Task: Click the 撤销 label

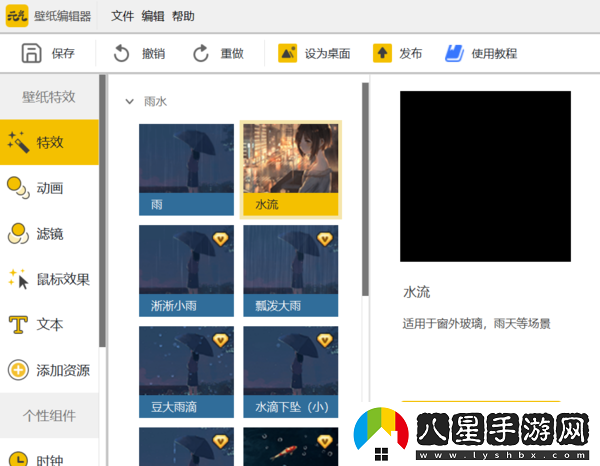Action: (x=153, y=53)
